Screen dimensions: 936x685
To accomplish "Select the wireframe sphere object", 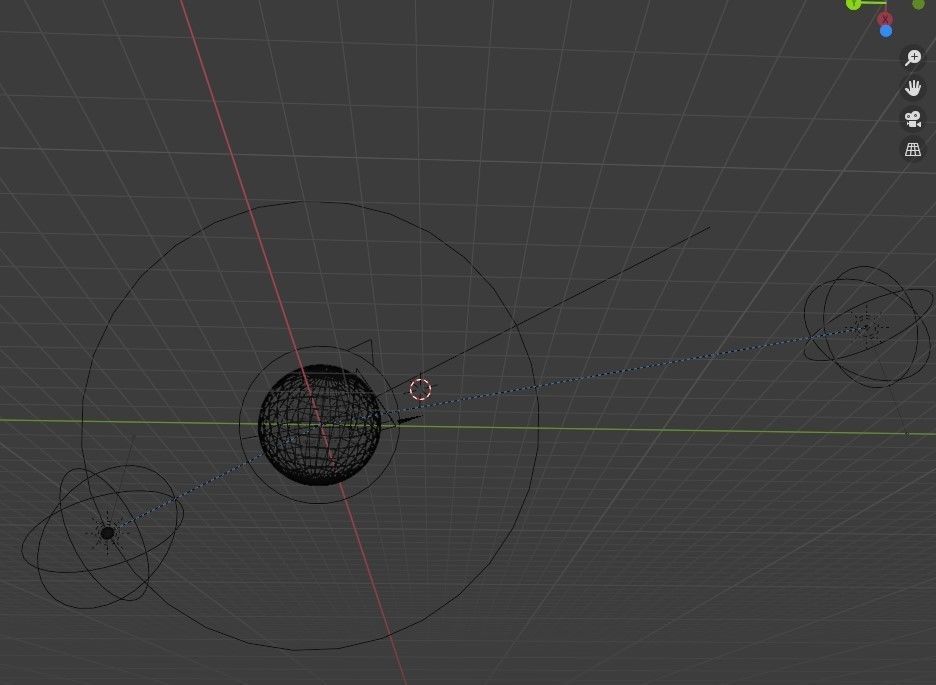I will click(x=319, y=424).
